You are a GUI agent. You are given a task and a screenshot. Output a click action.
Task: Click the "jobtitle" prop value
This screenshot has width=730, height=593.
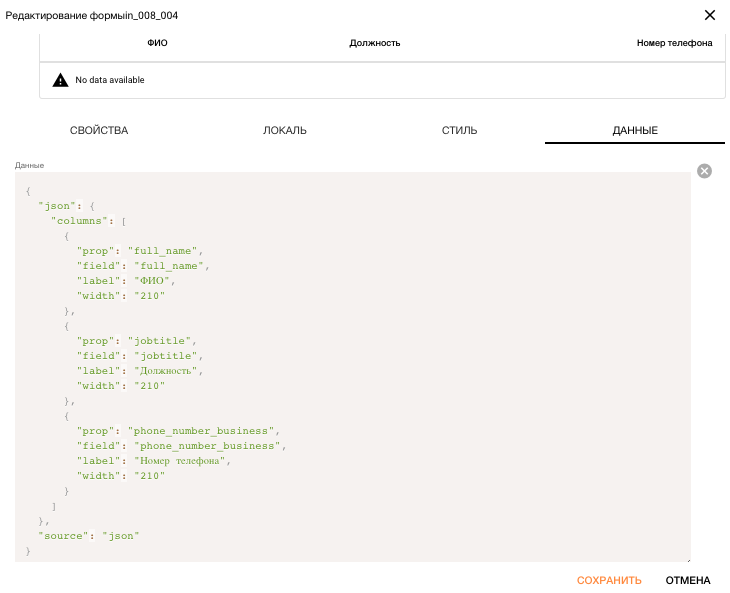pyautogui.click(x=160, y=341)
